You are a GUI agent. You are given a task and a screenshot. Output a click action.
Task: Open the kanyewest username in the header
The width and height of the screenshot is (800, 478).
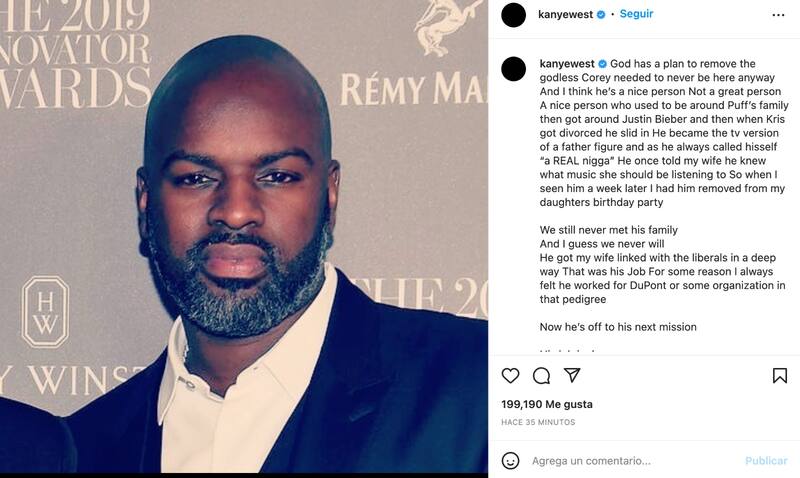point(565,15)
